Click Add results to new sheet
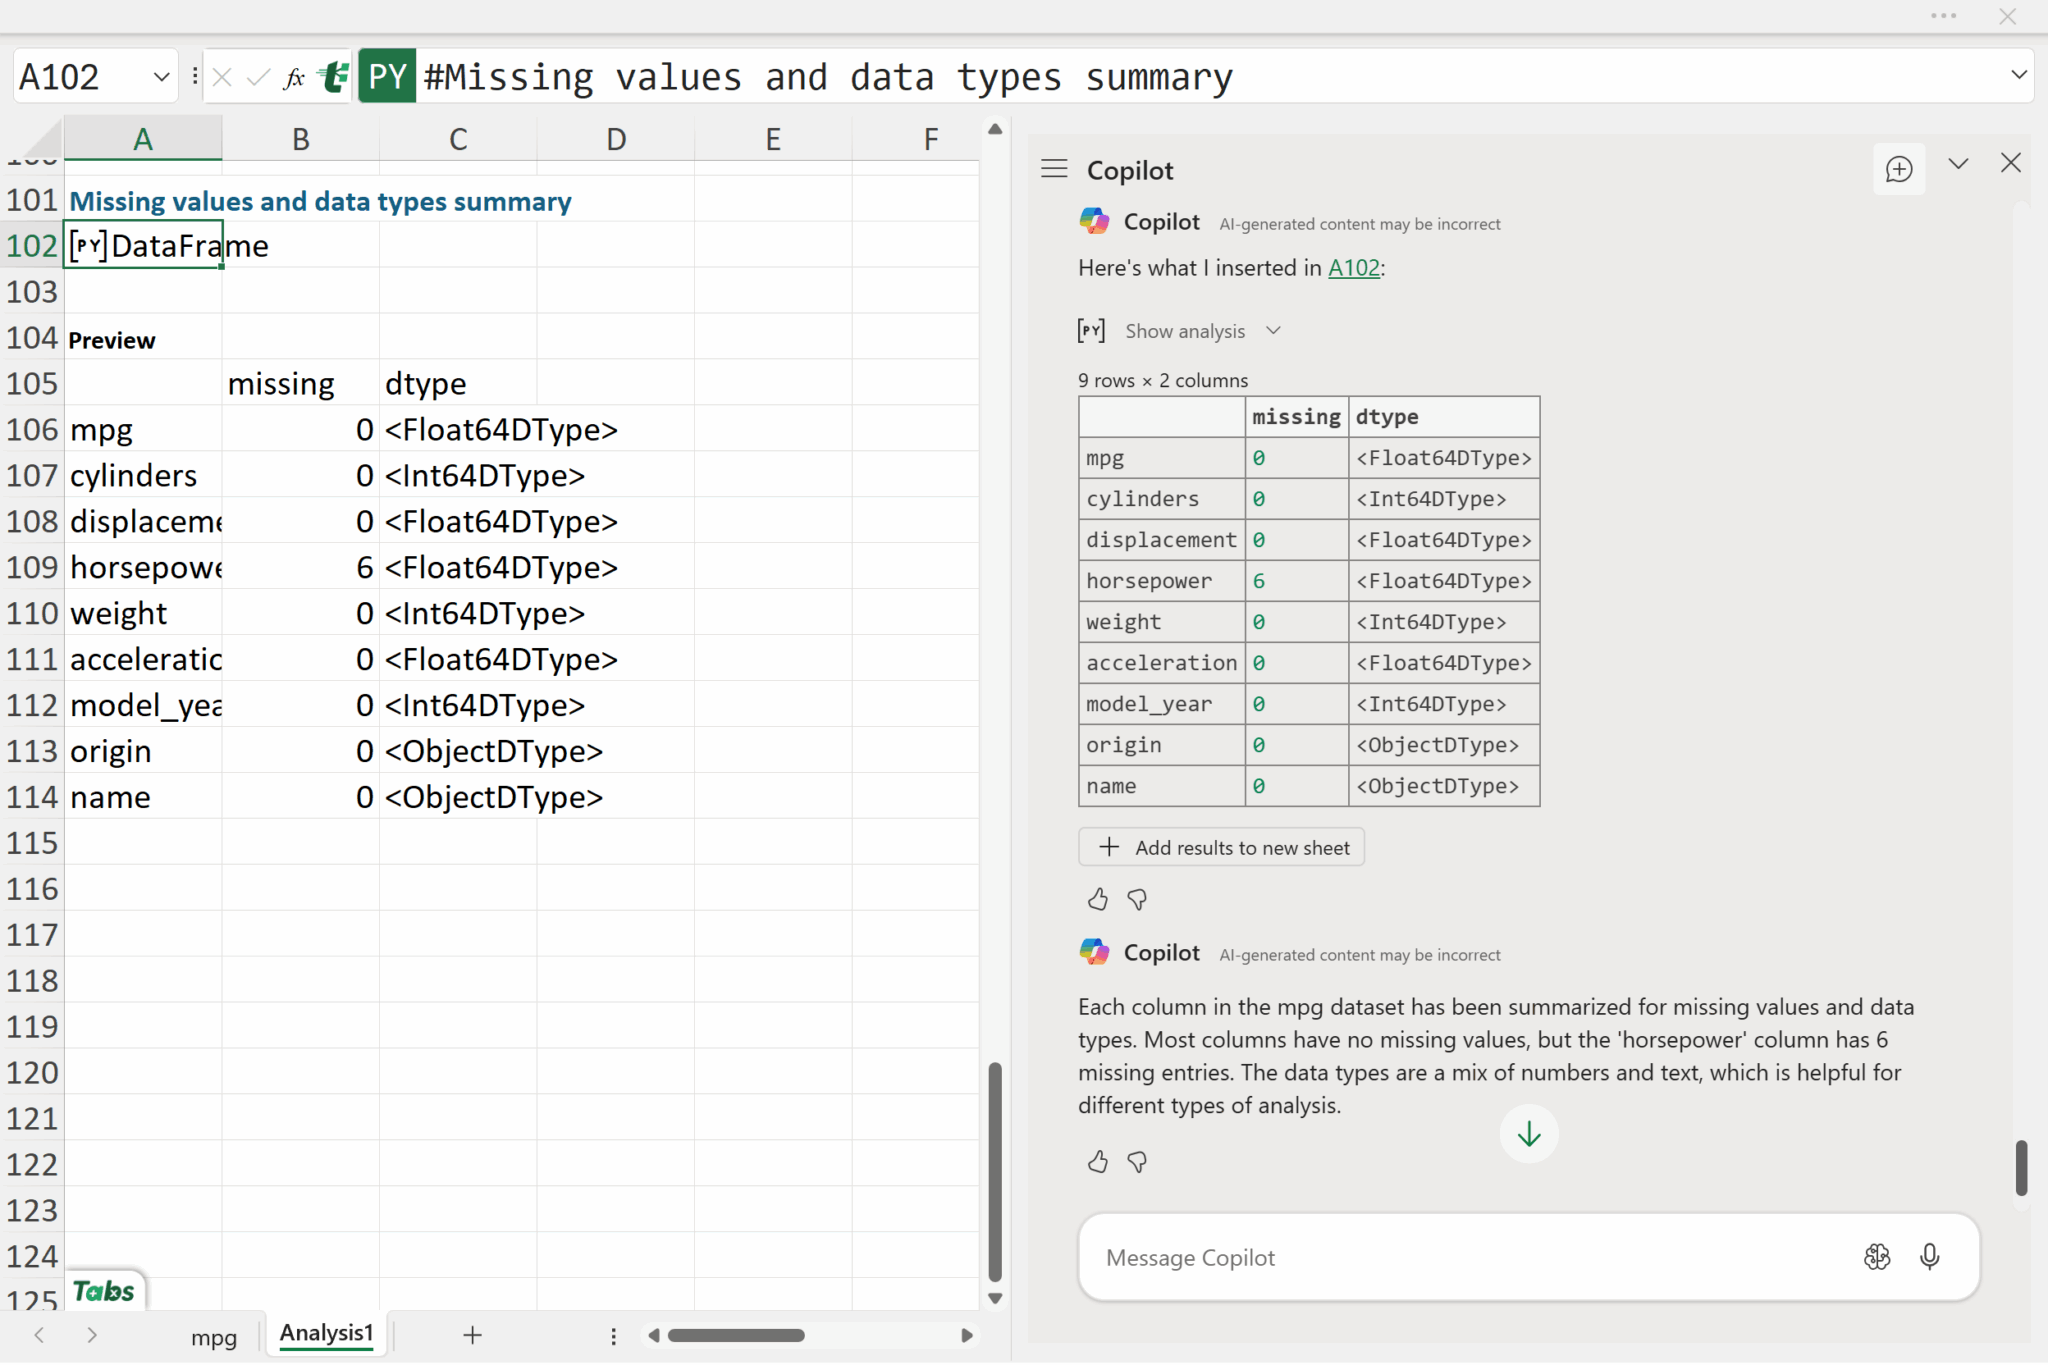The height and width of the screenshot is (1365, 2048). tap(1221, 848)
